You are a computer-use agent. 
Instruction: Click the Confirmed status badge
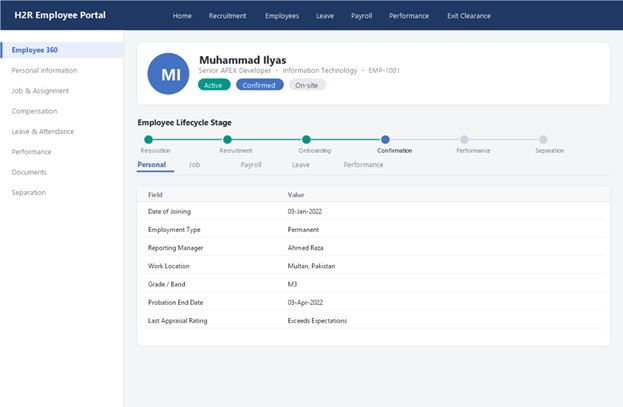(x=259, y=85)
